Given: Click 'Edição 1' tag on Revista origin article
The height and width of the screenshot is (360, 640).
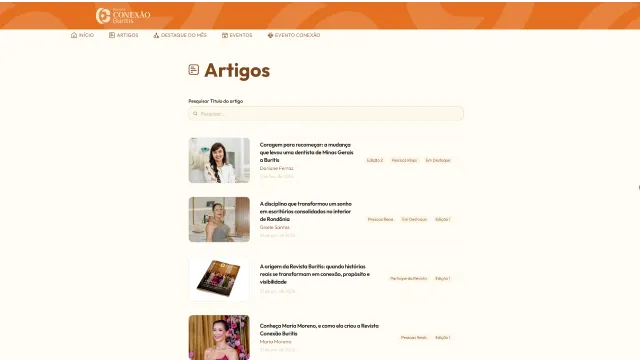Looking at the screenshot, I should tap(442, 279).
